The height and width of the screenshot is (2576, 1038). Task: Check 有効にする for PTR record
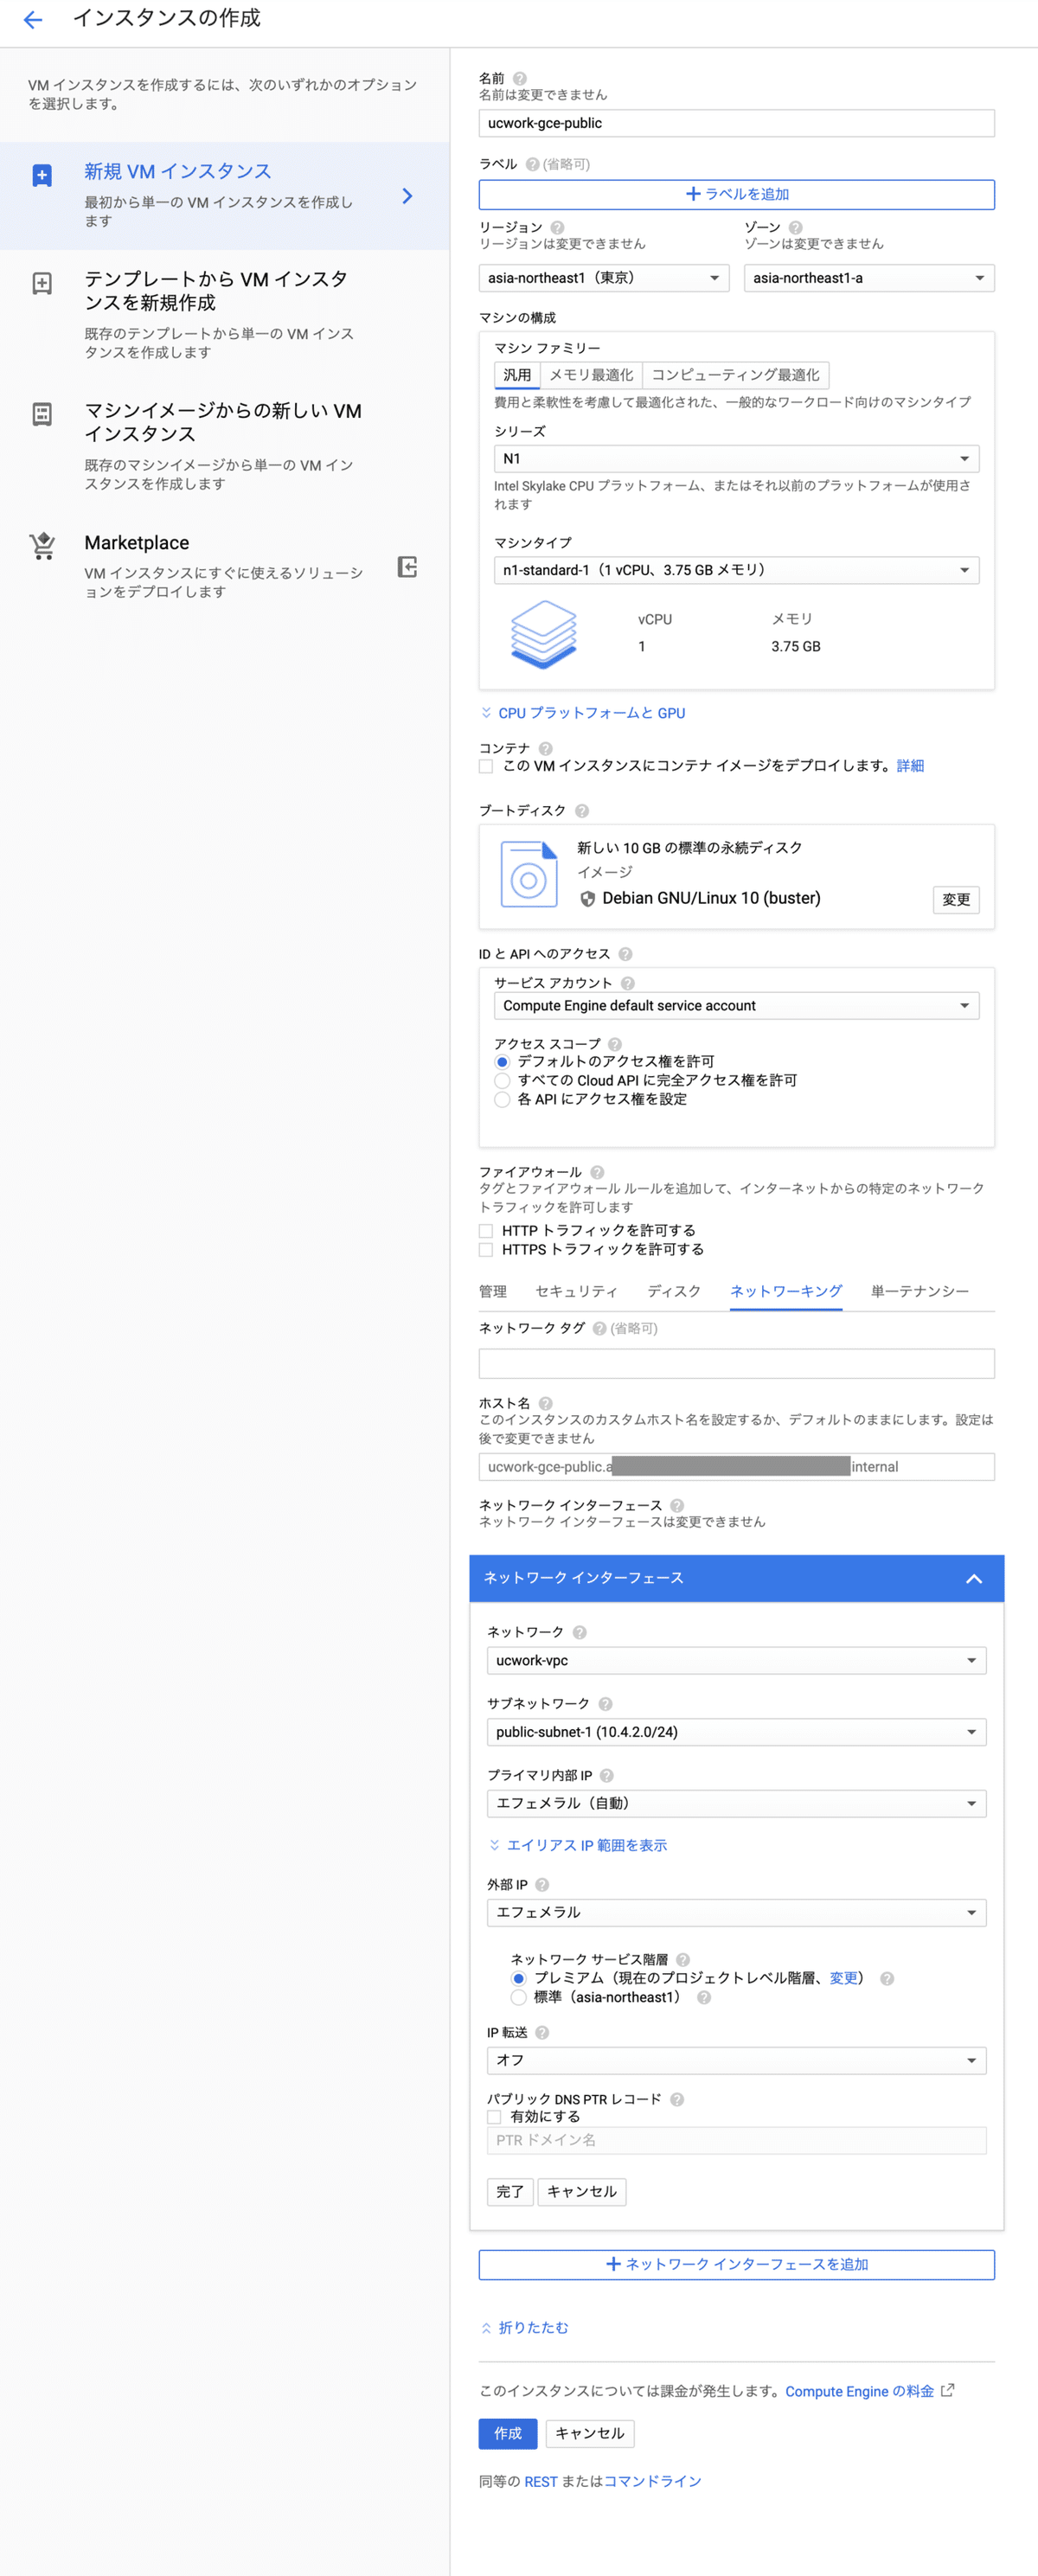494,2117
